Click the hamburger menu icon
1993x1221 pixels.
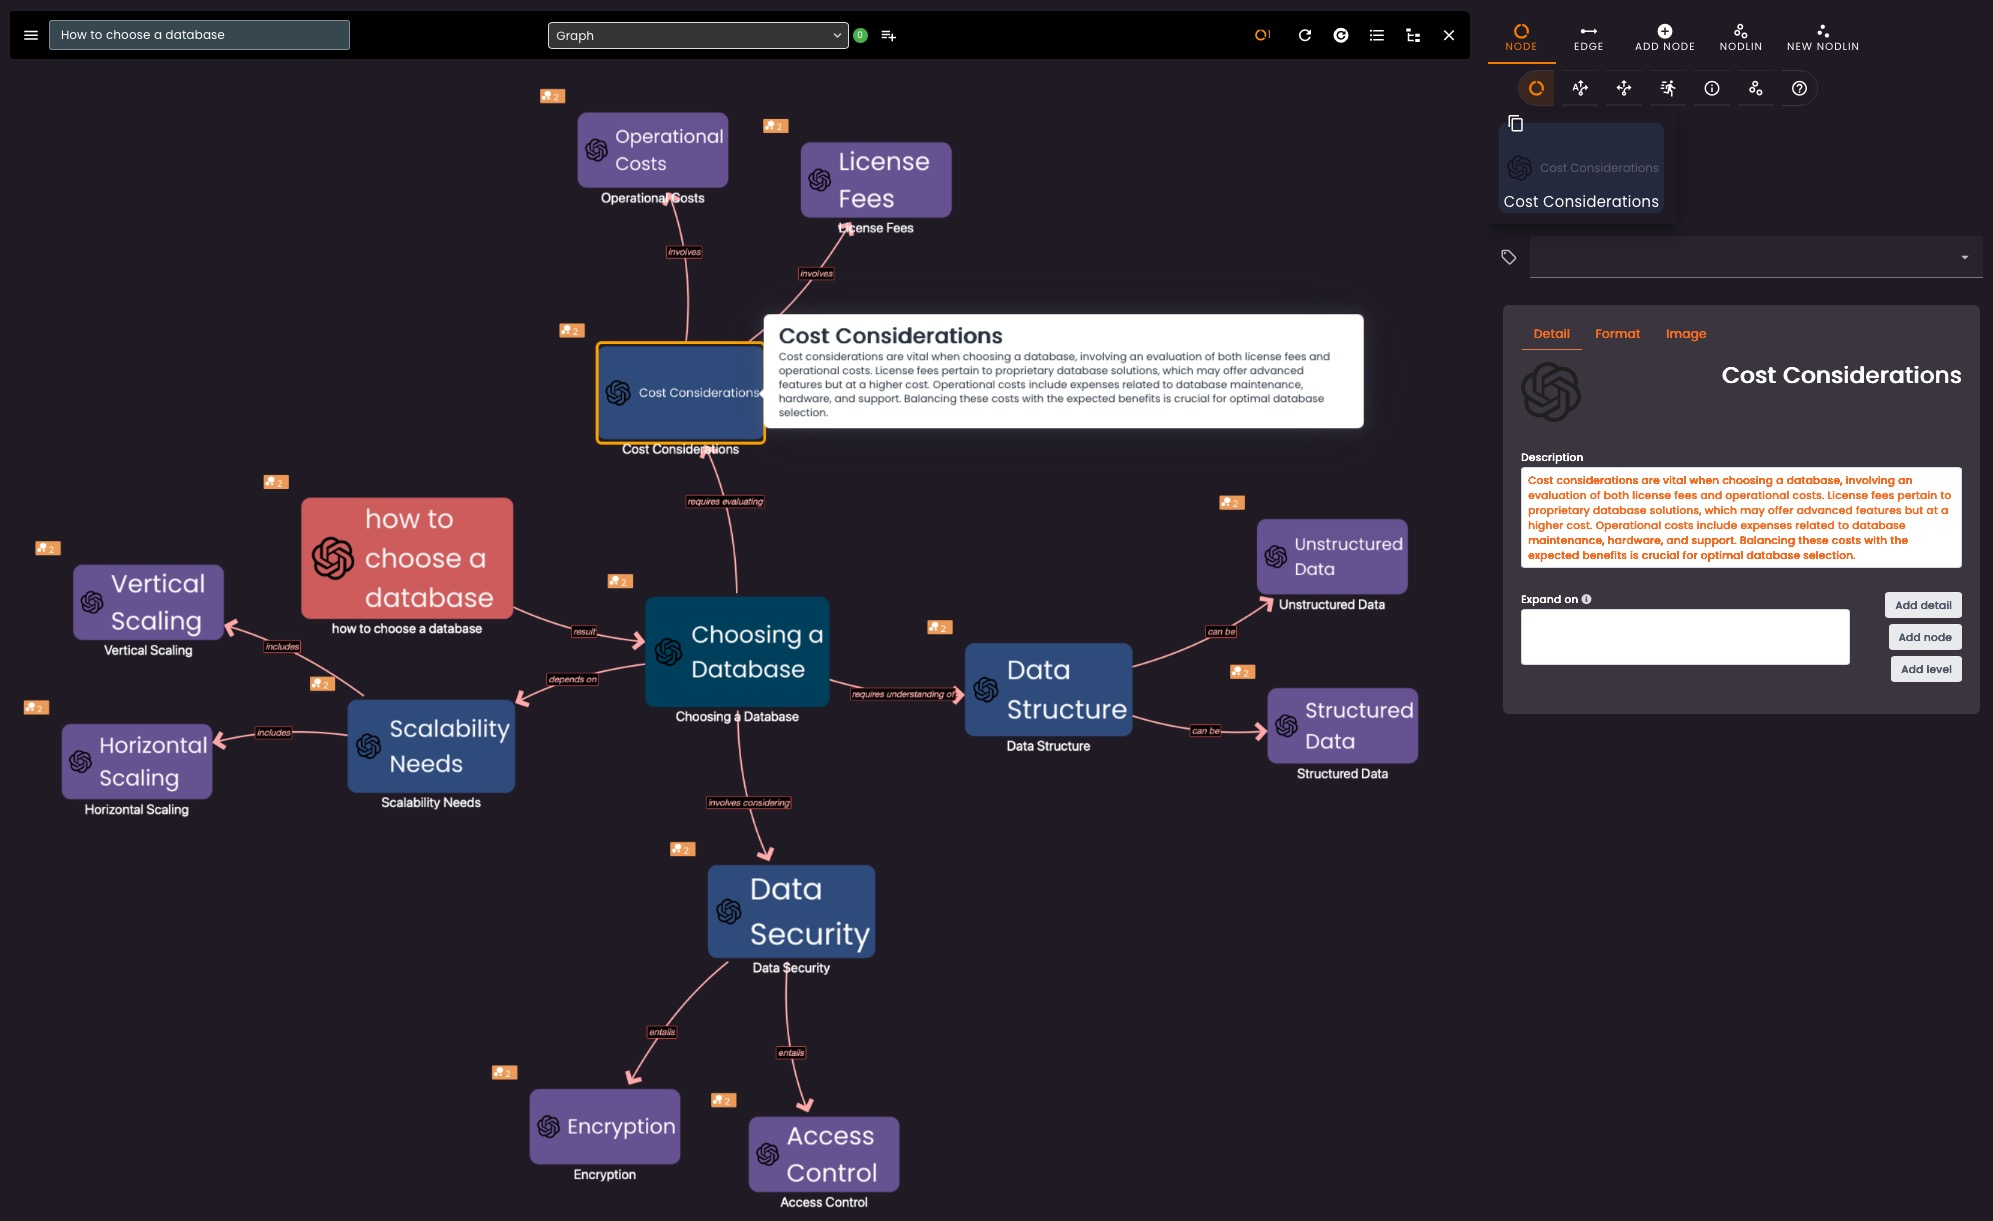pos(31,35)
